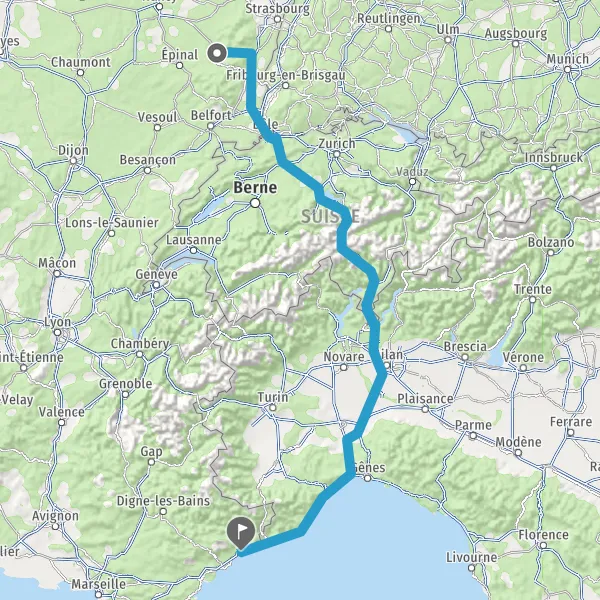This screenshot has width=600, height=600.
Task: Select the Grenoble city label
Action: pyautogui.click(x=126, y=383)
